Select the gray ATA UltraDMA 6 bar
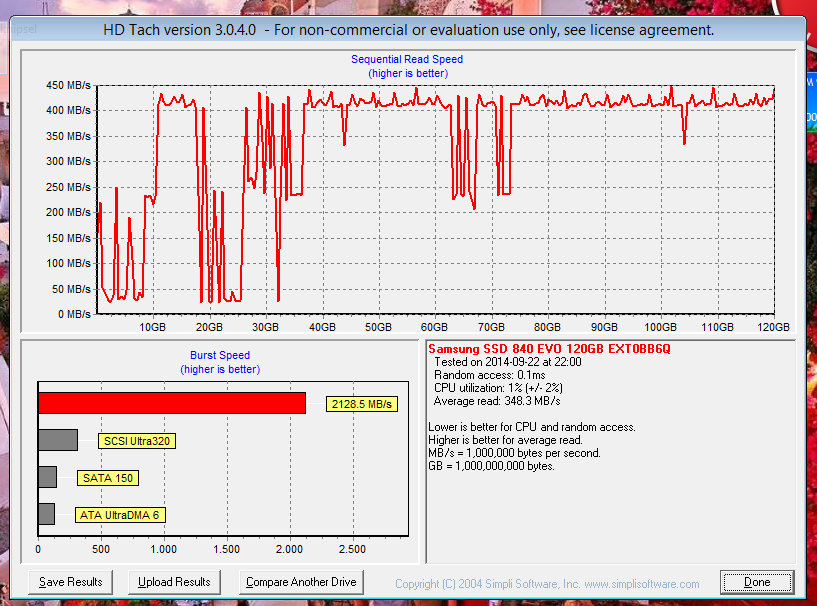 (46, 514)
